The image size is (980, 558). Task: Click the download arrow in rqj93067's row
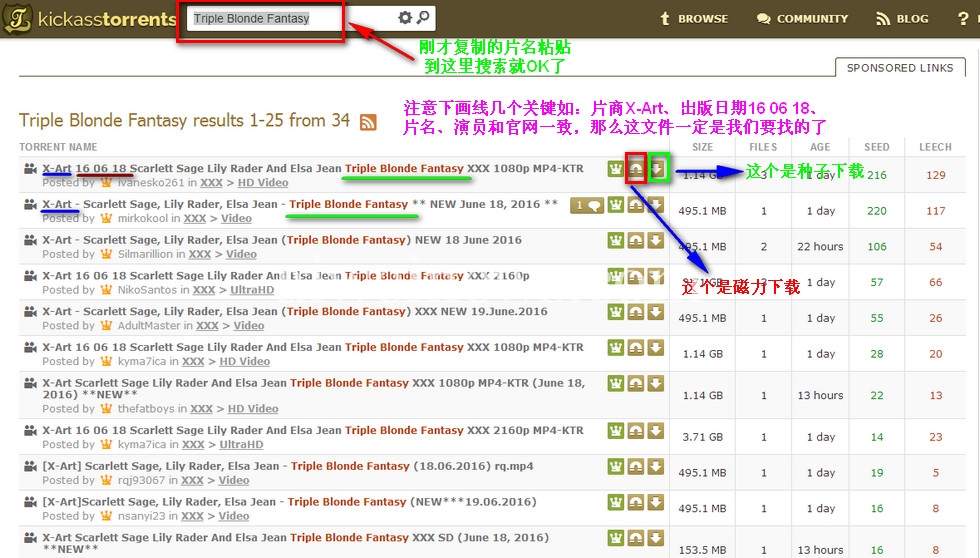(x=656, y=467)
